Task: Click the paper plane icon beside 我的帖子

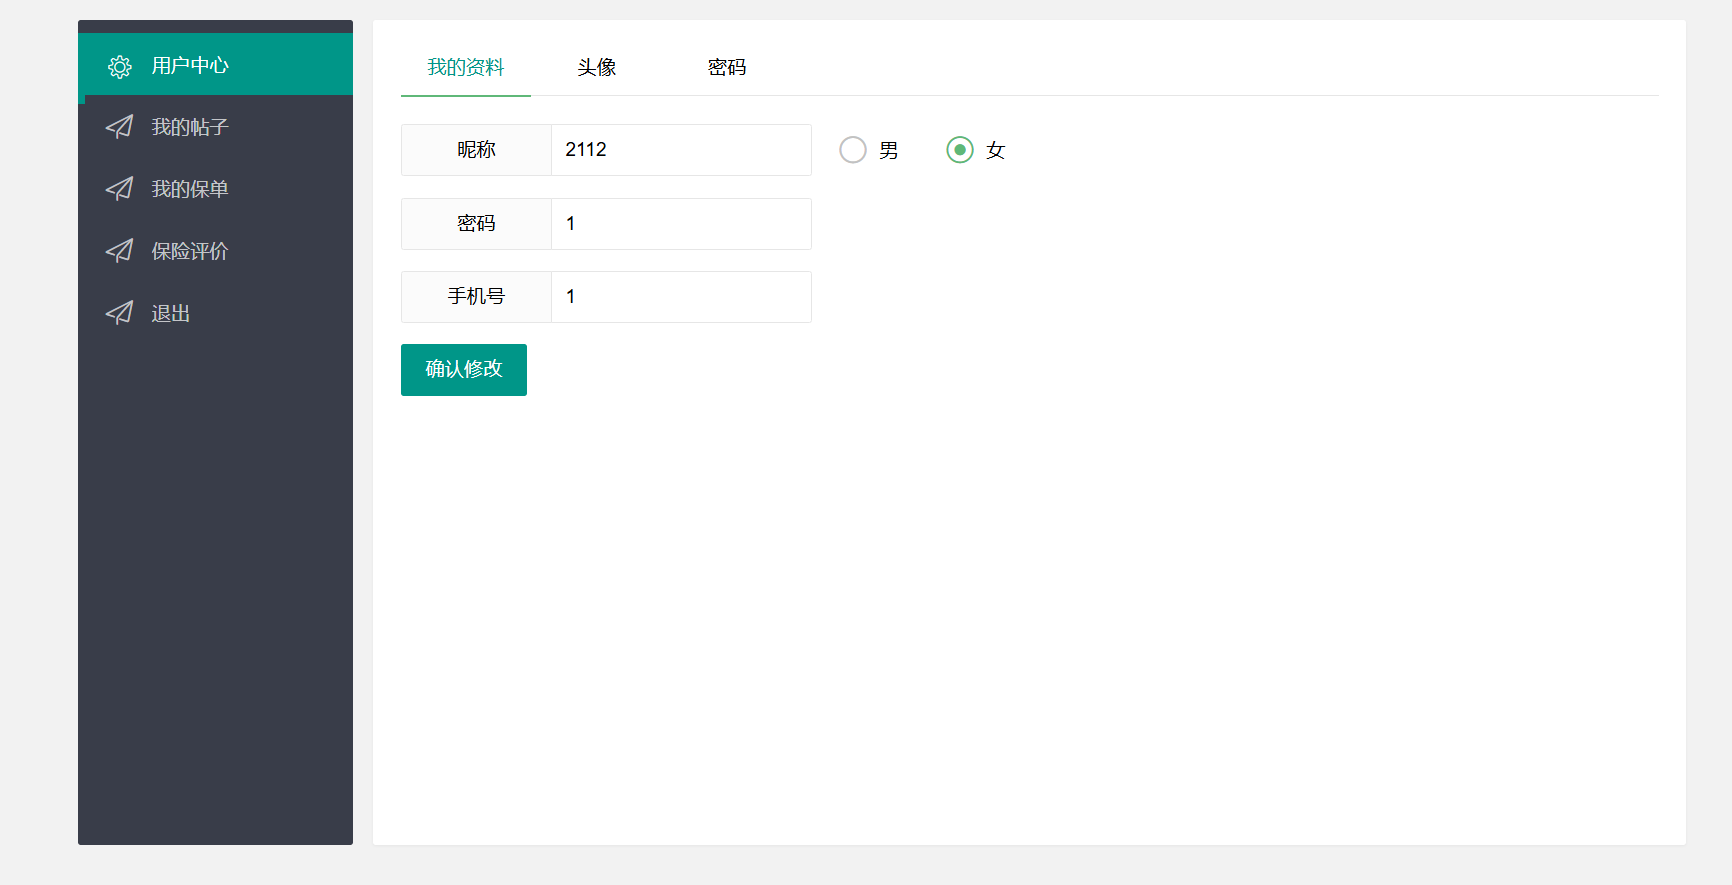Action: tap(120, 127)
